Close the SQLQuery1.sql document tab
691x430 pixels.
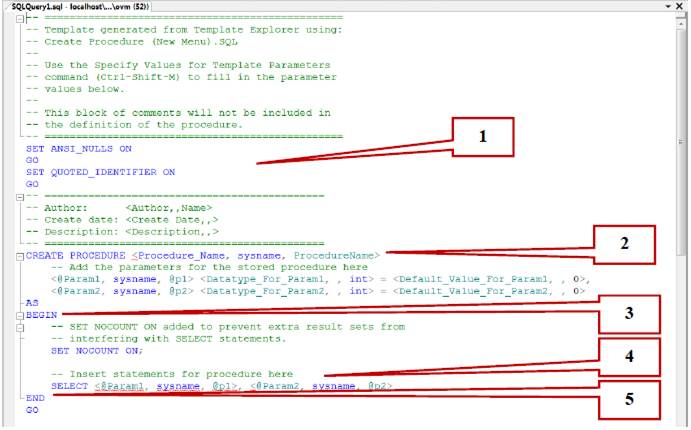coord(680,6)
